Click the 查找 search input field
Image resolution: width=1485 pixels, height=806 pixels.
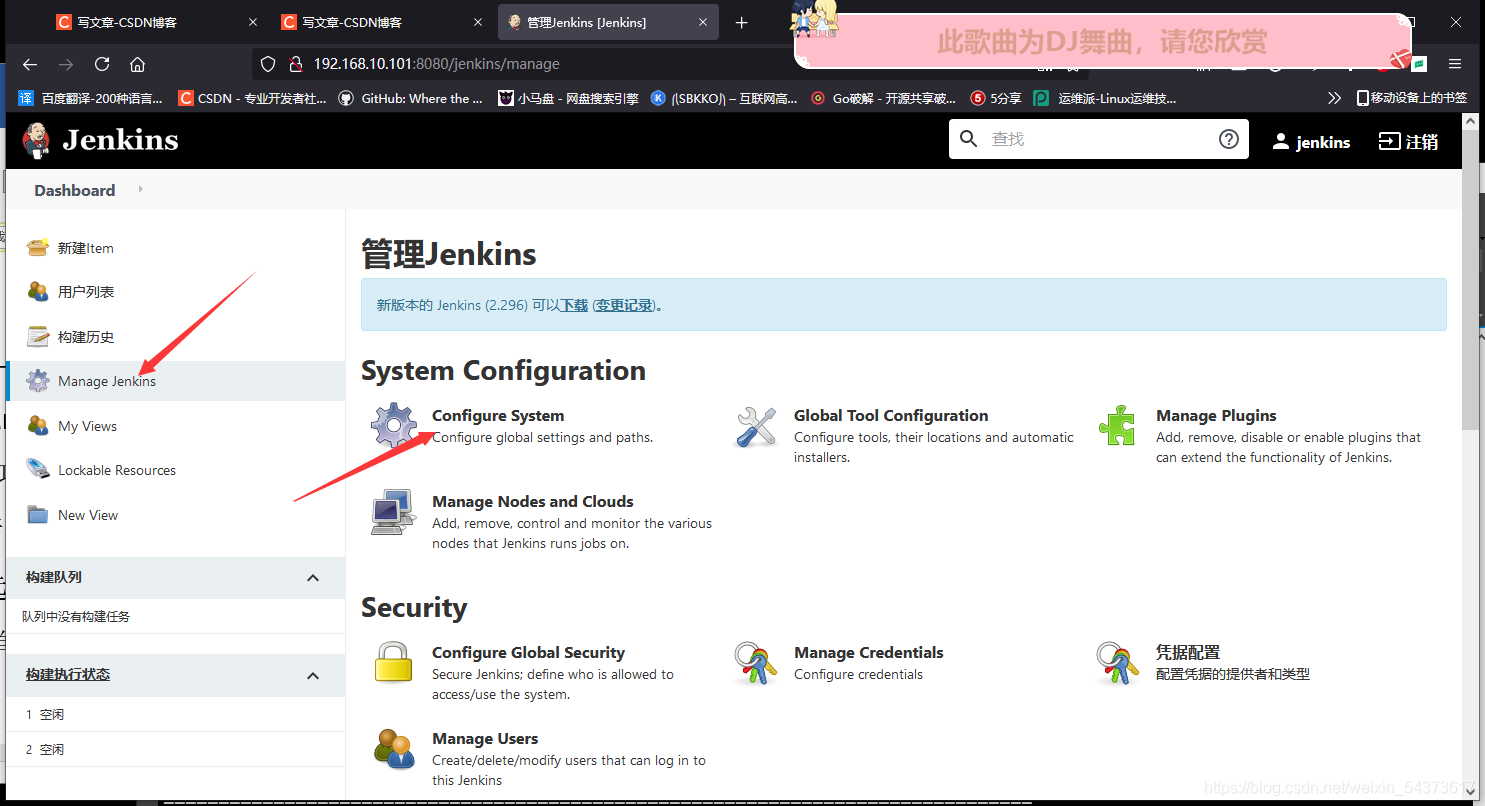[1100, 139]
